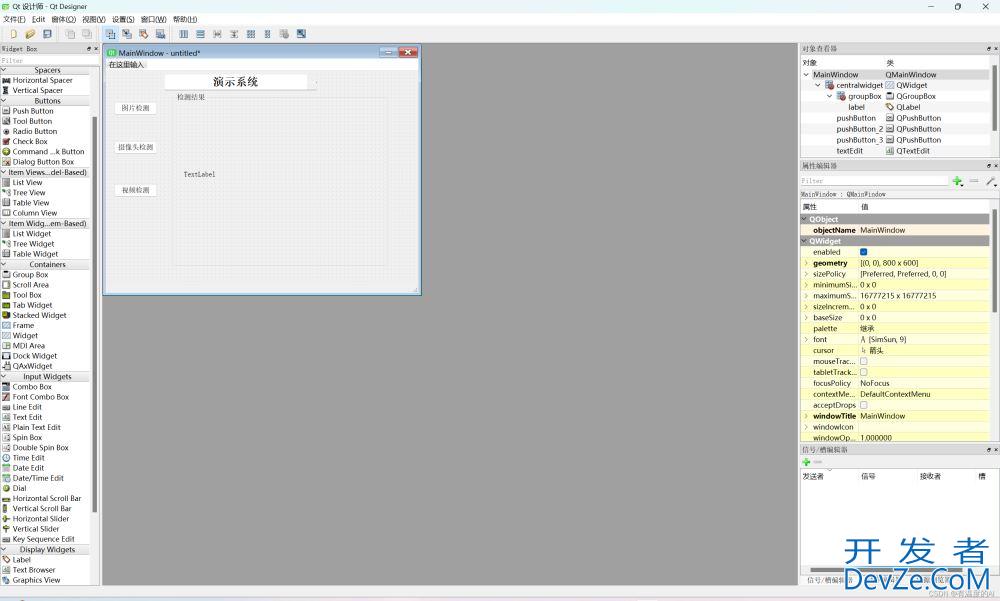The height and width of the screenshot is (601, 1000).
Task: Open the 设置(S) menu
Action: [123, 19]
